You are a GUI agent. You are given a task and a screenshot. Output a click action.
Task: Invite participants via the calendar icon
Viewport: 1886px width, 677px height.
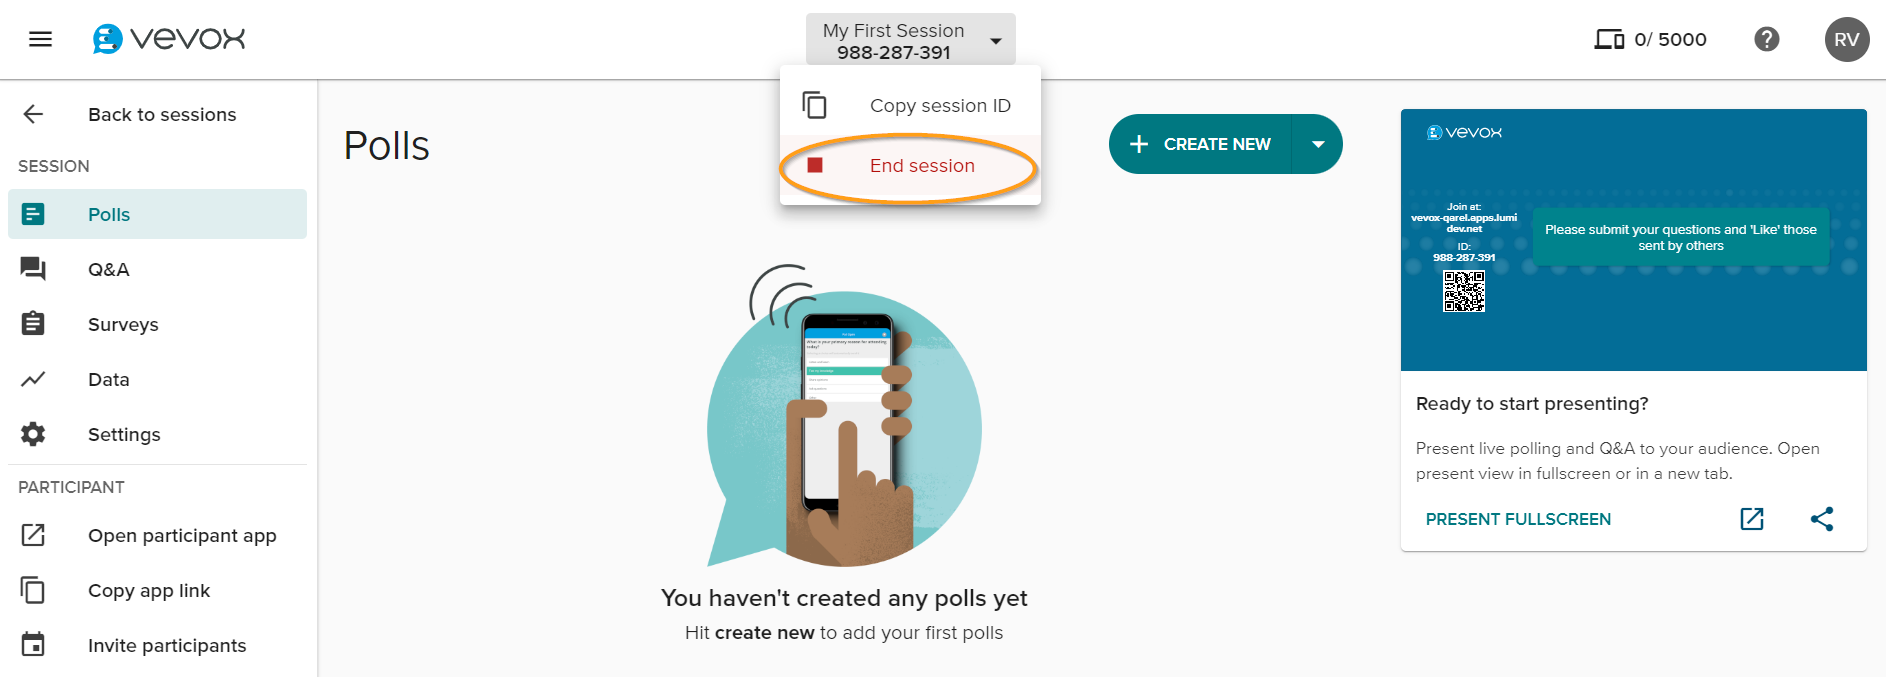(x=34, y=645)
